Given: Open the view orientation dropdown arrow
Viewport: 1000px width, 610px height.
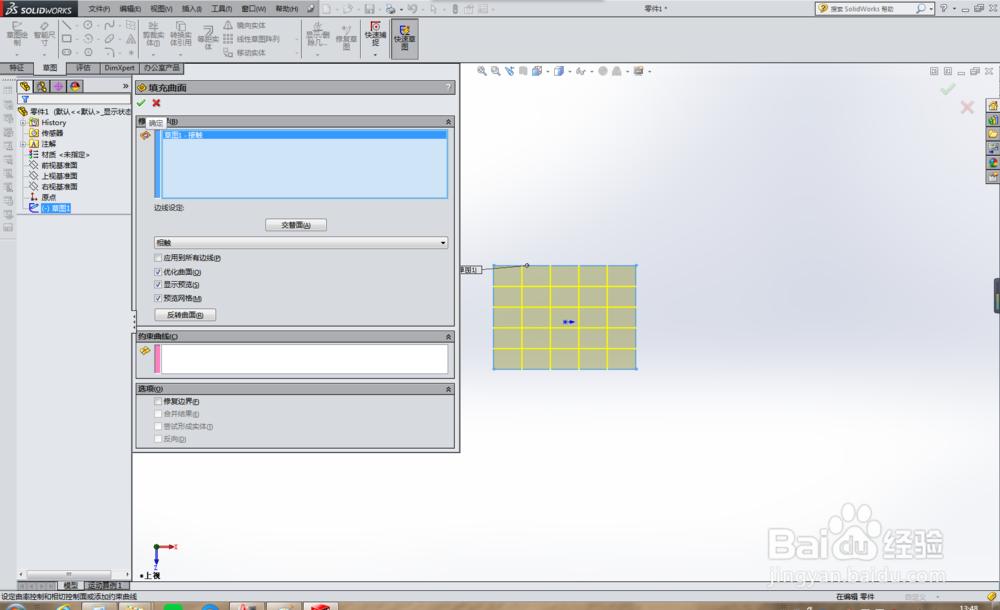Looking at the screenshot, I should [x=548, y=71].
